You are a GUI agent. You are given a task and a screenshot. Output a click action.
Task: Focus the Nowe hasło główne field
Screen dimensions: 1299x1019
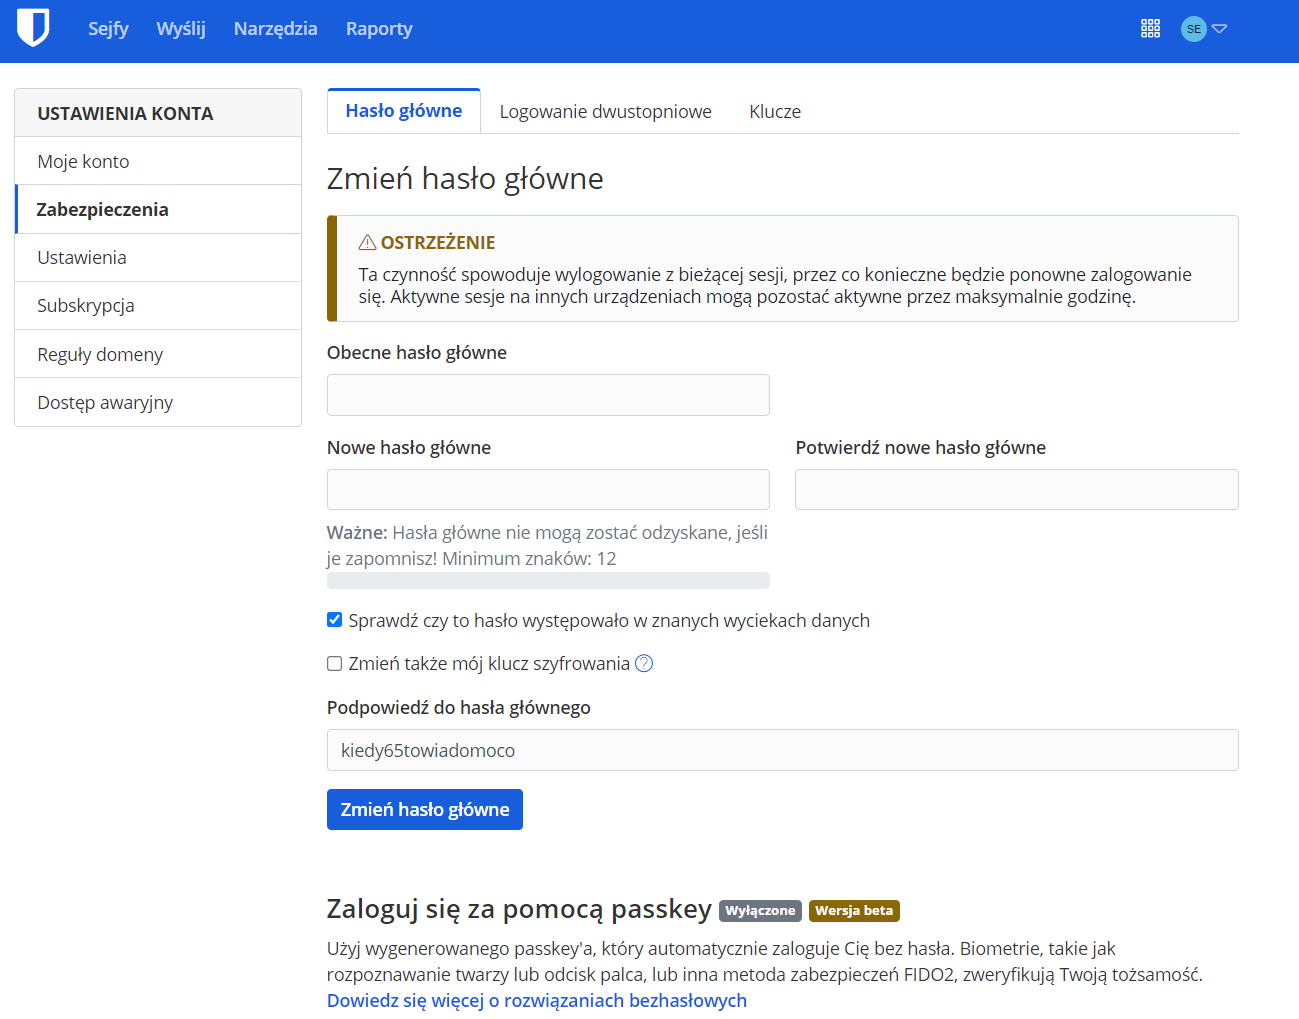[548, 490]
